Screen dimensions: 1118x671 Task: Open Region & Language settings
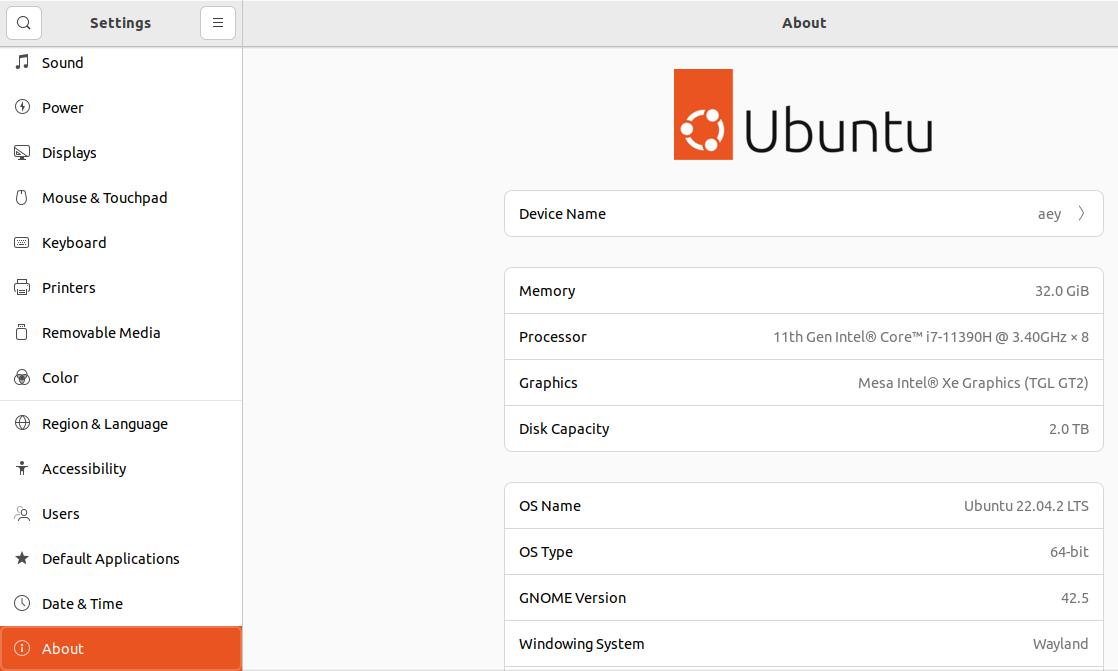pos(121,424)
